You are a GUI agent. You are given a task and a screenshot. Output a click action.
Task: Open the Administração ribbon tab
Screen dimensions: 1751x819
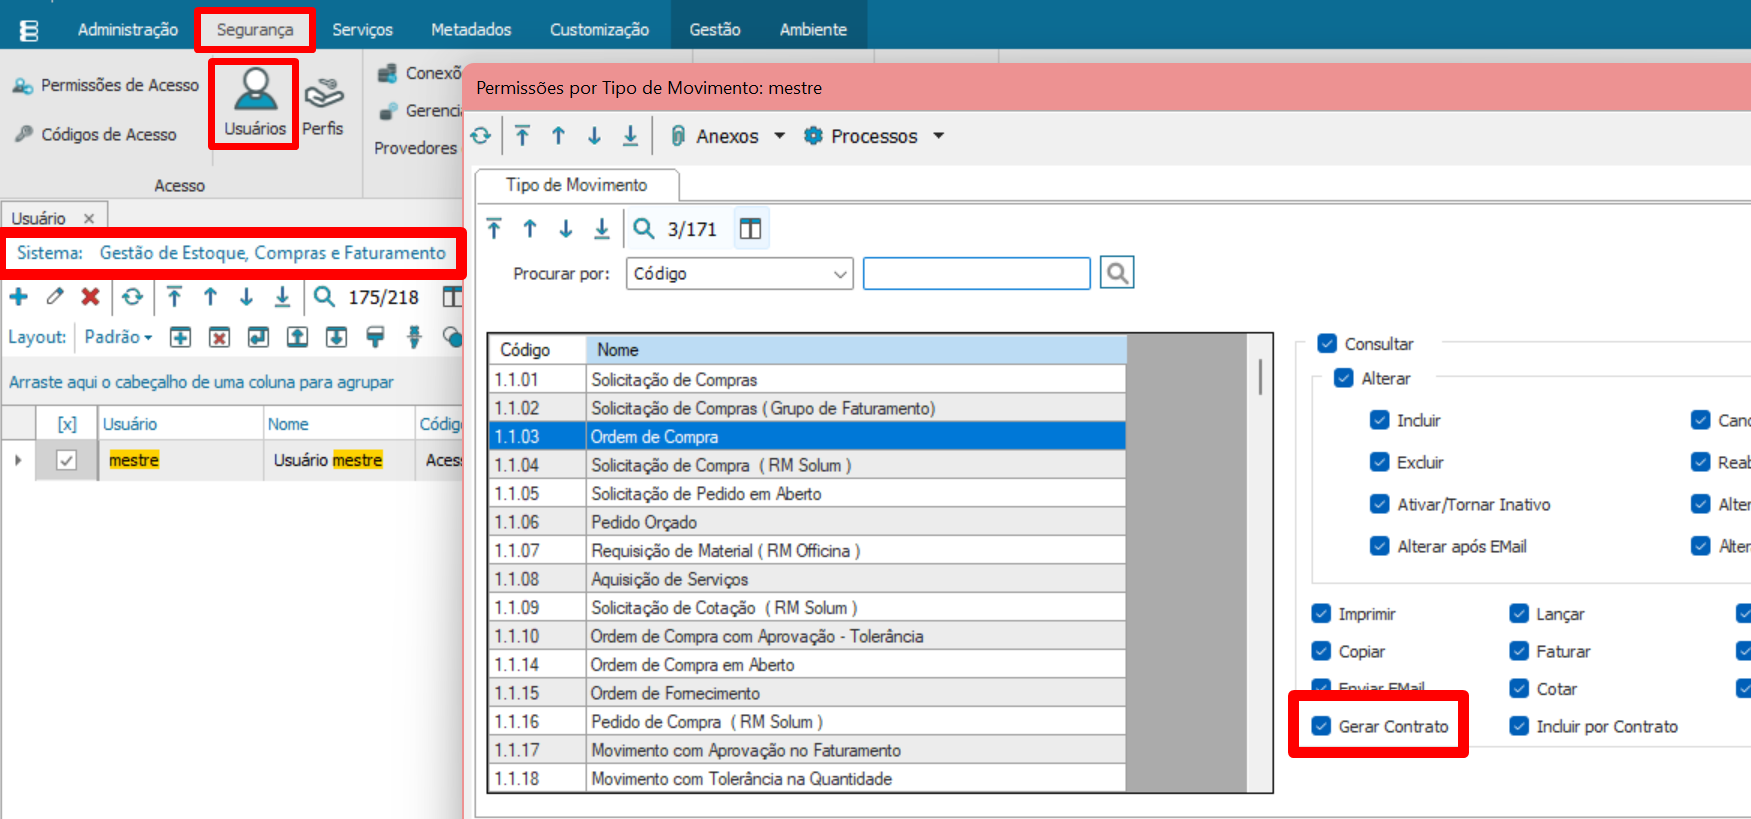click(x=128, y=30)
